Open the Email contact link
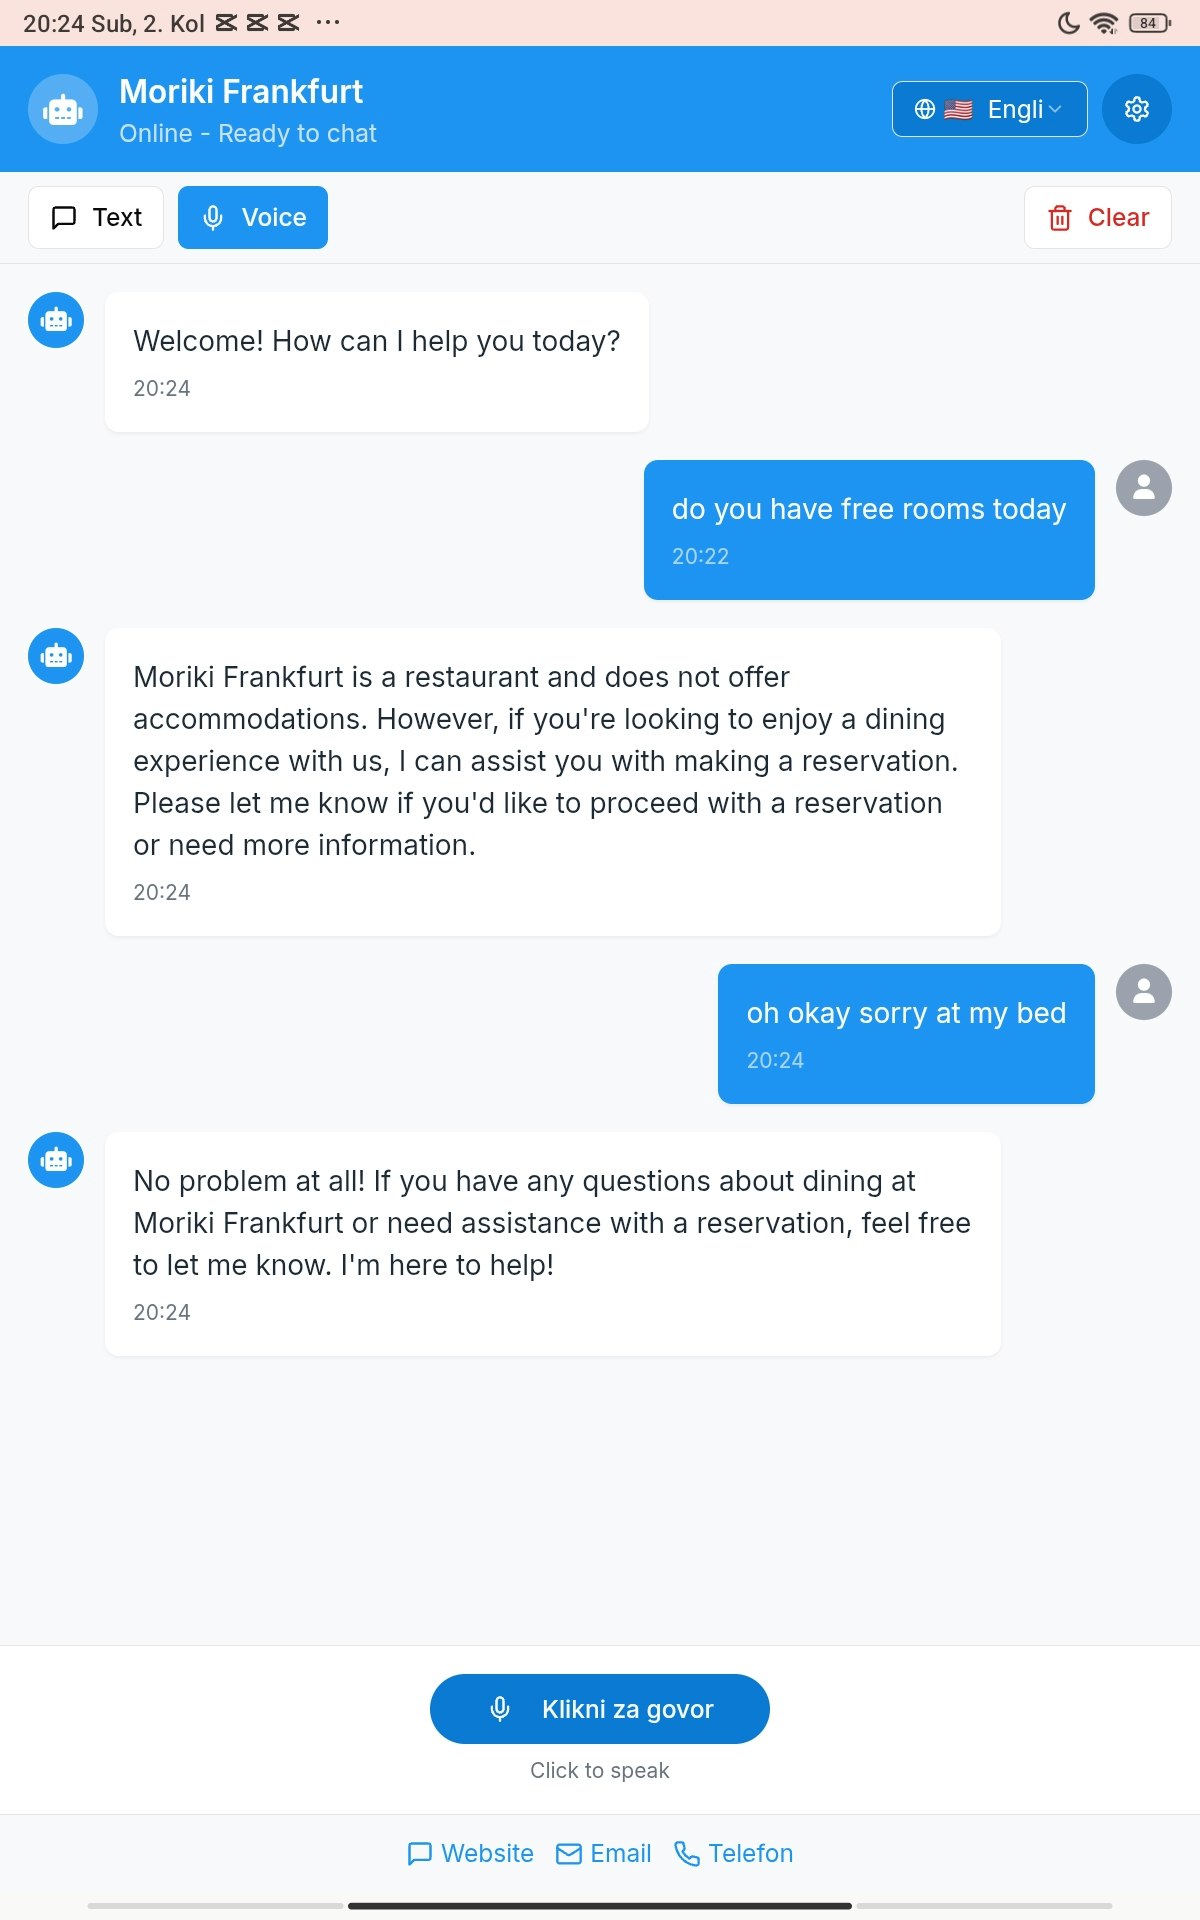Image resolution: width=1200 pixels, height=1920 pixels. (603, 1853)
